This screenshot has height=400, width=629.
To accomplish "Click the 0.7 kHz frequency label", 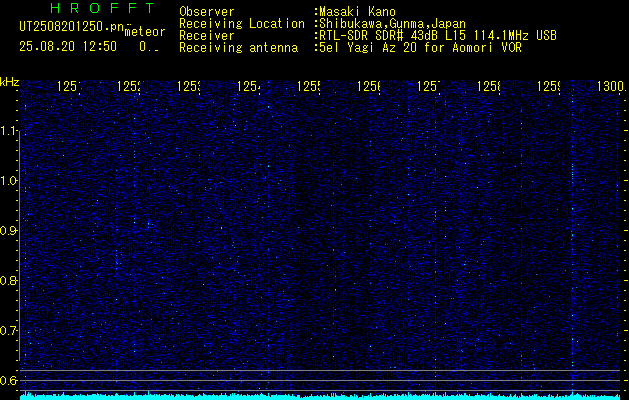I will pyautogui.click(x=10, y=331).
